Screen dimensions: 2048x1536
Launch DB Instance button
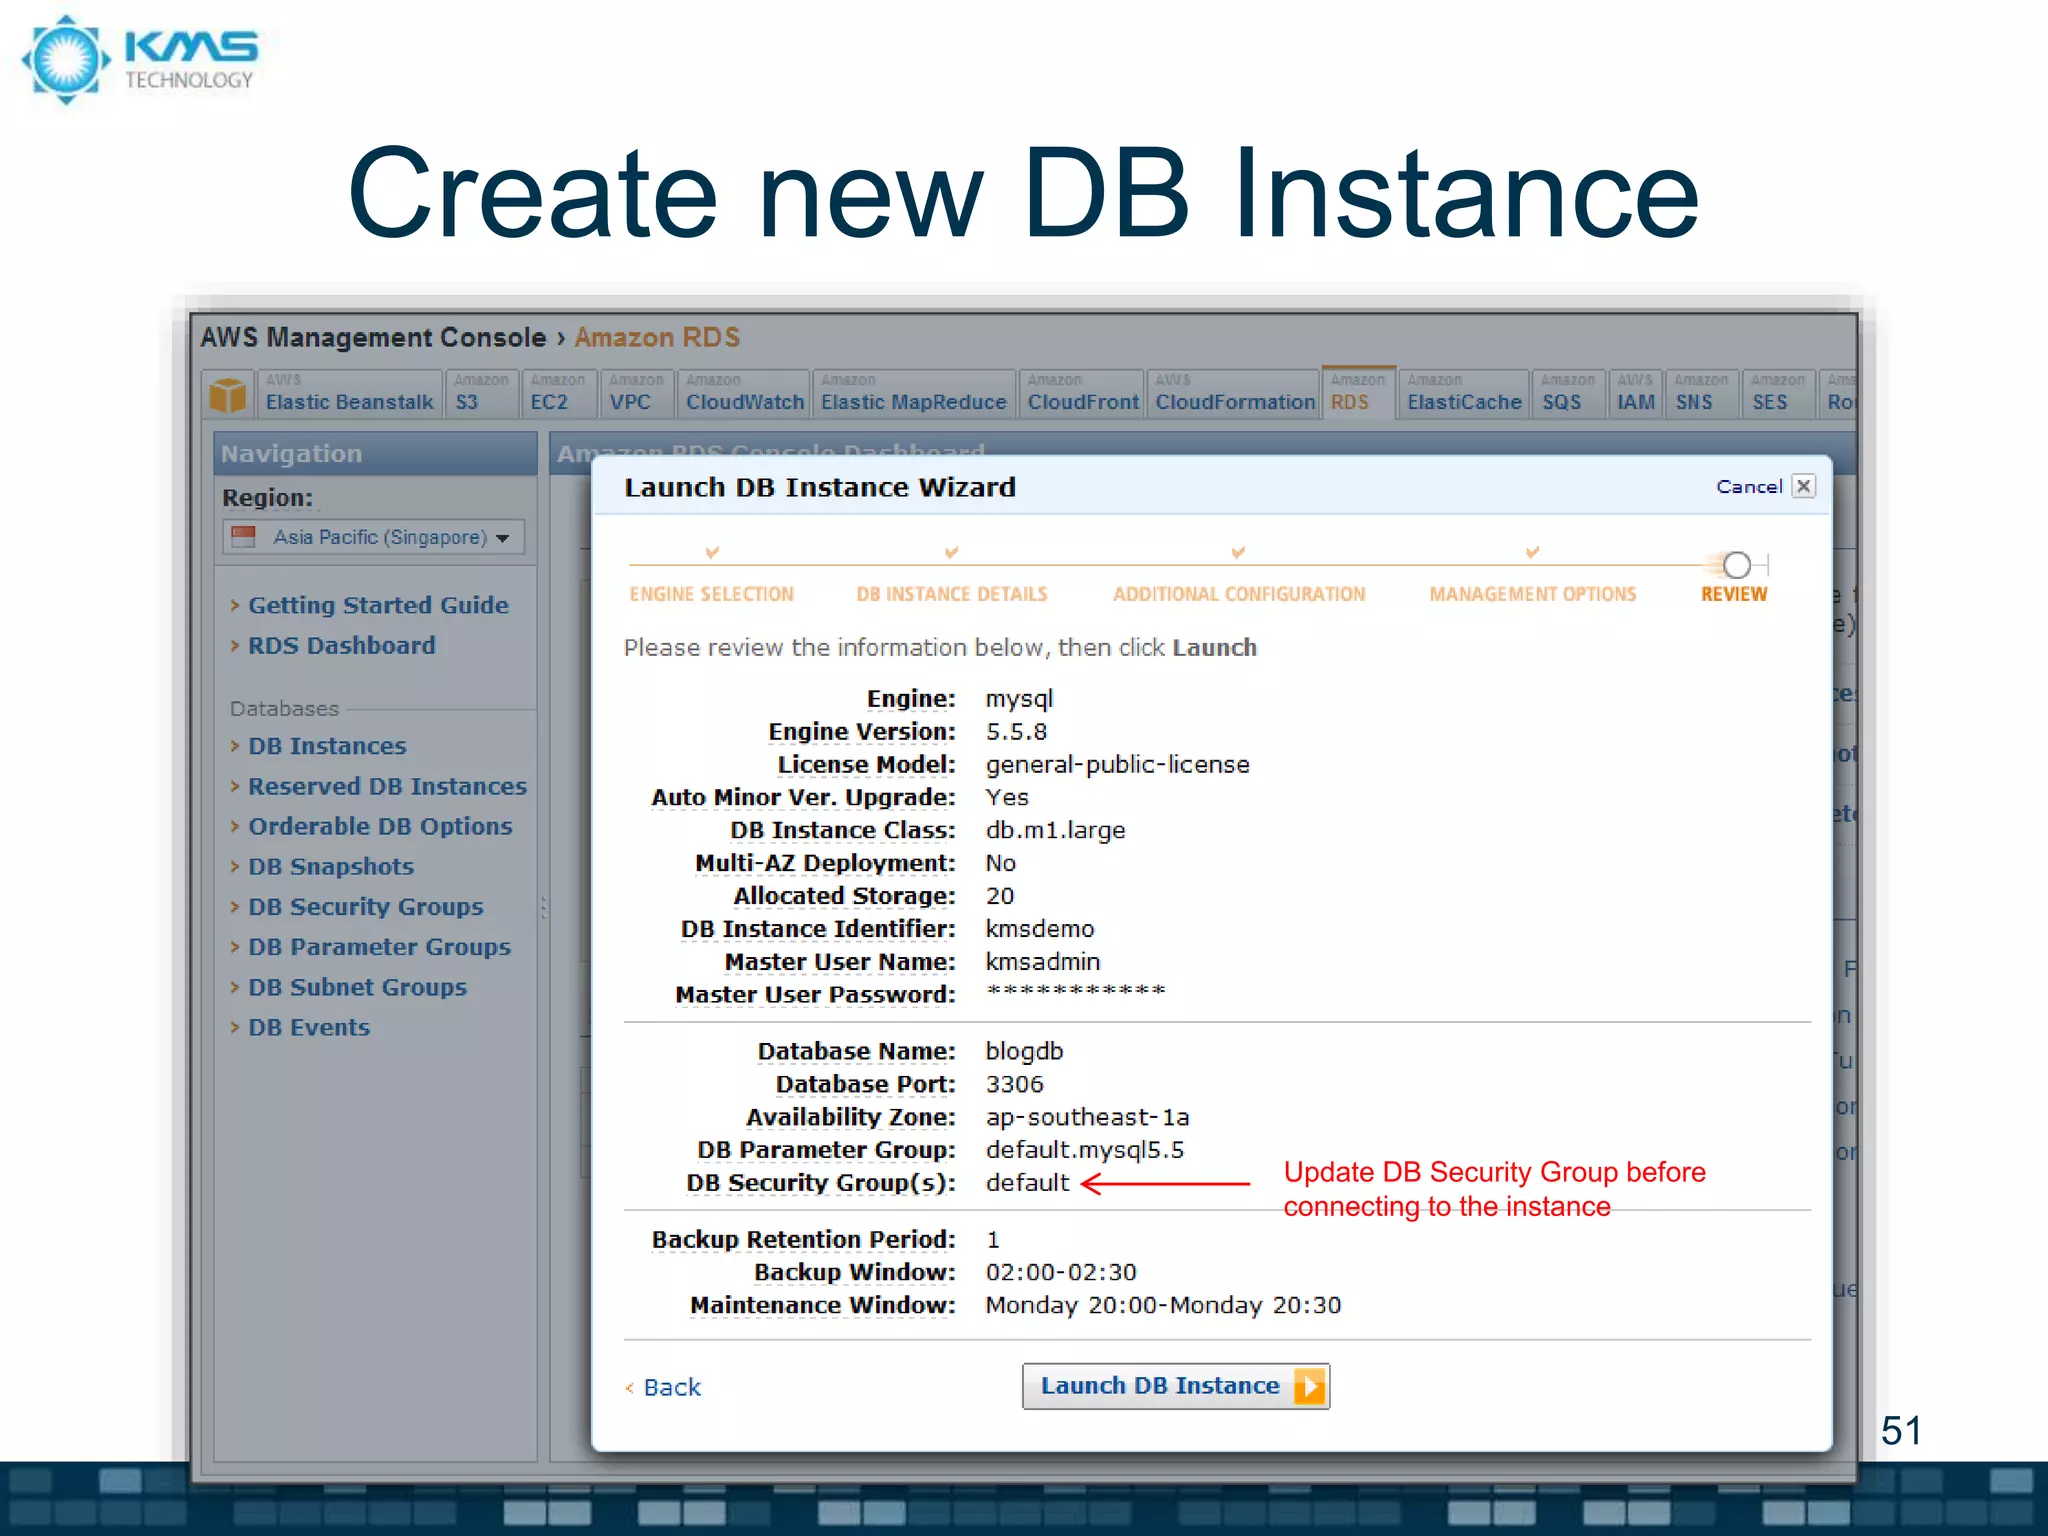[1176, 1386]
